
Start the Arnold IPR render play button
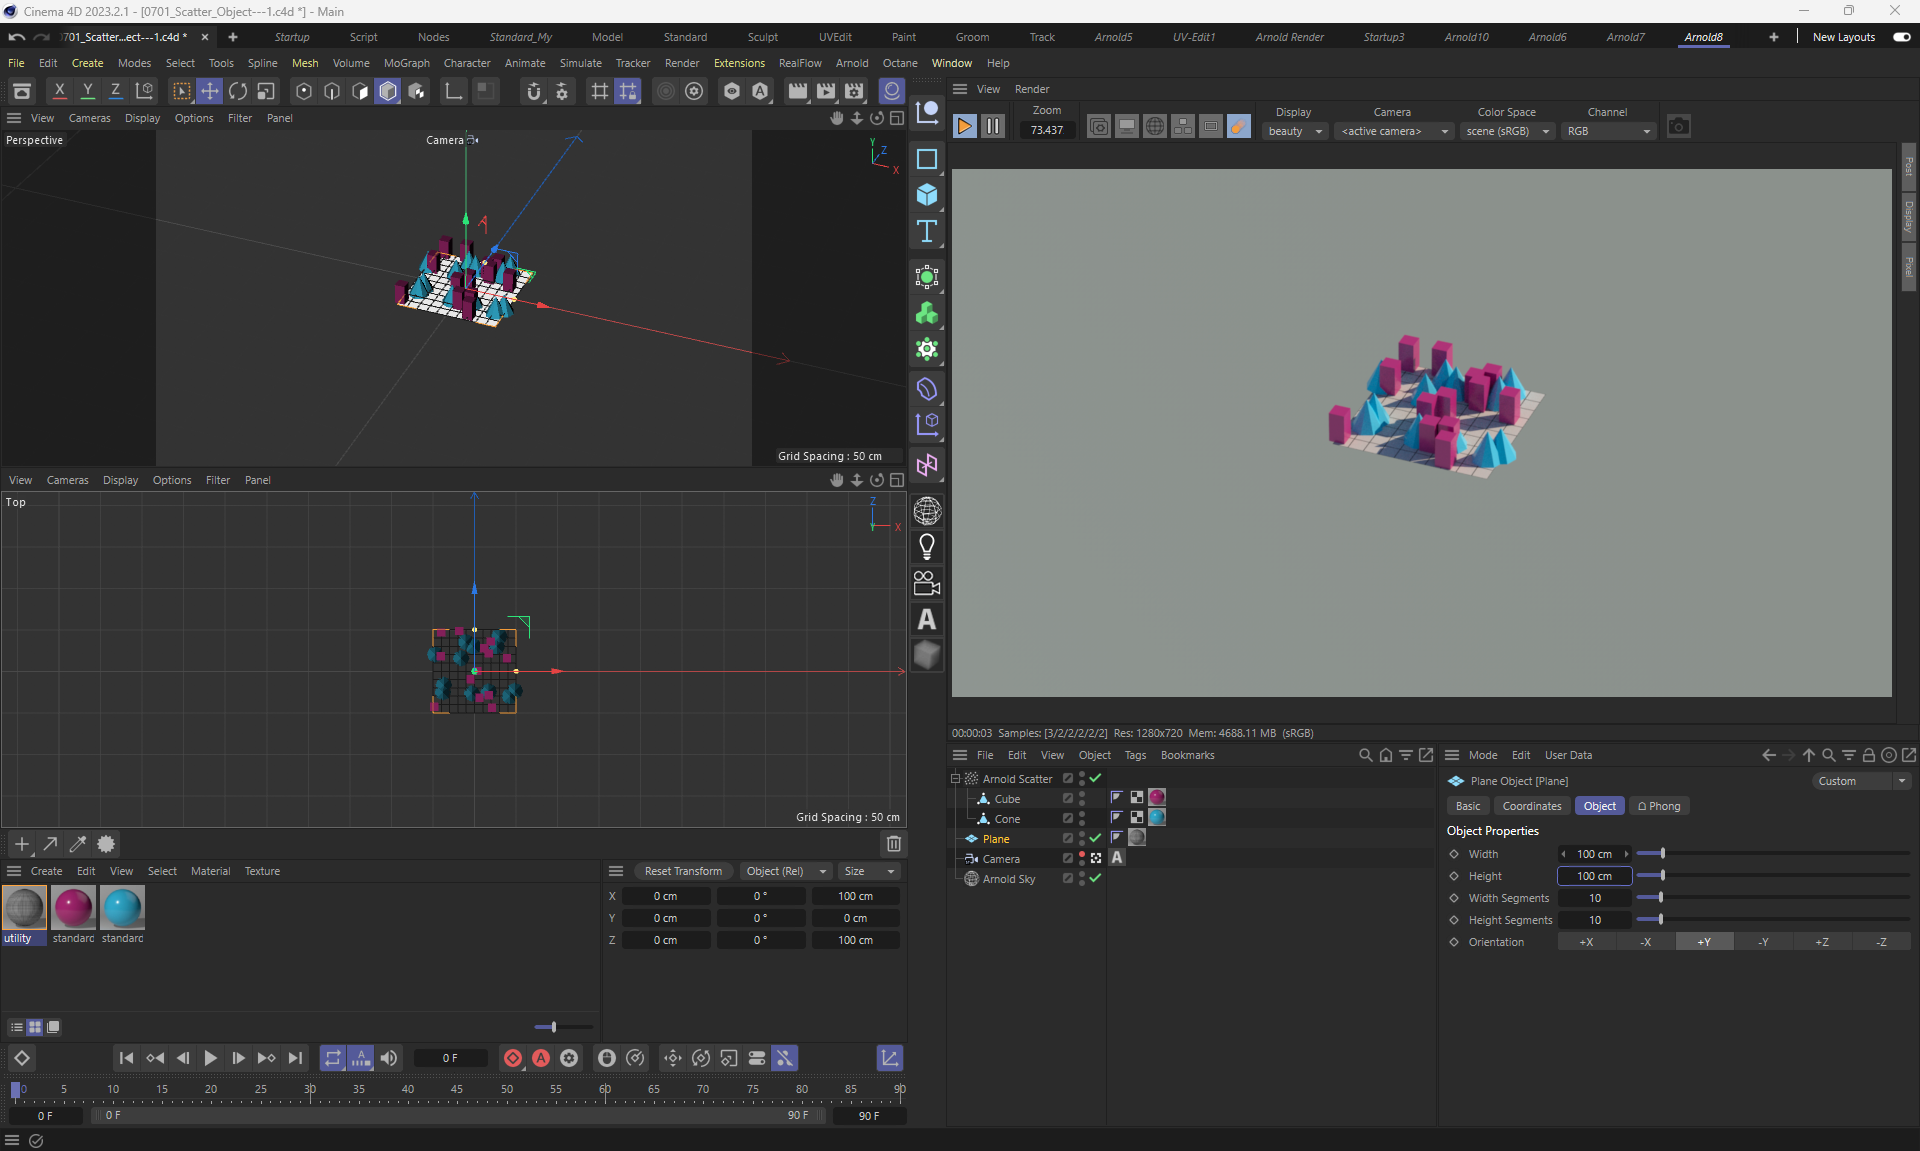click(964, 126)
